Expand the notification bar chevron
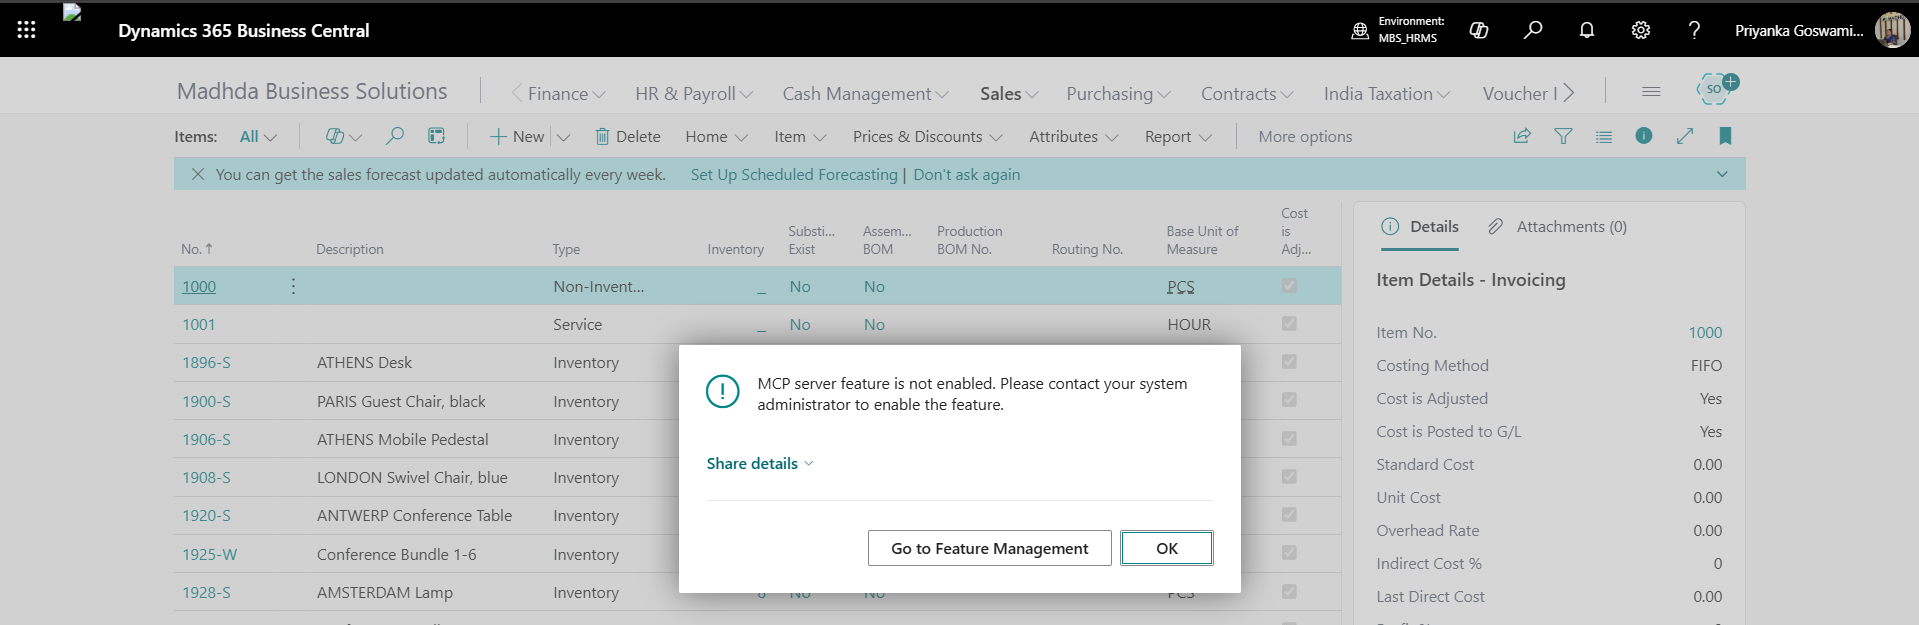The width and height of the screenshot is (1919, 625). pyautogui.click(x=1722, y=174)
